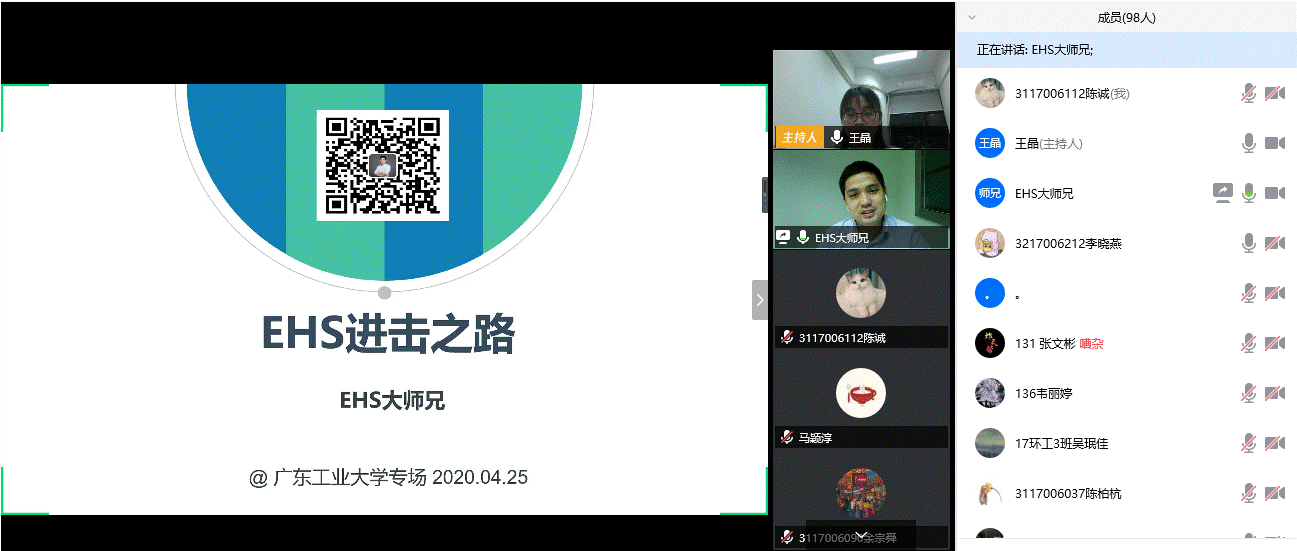Screen dimensions: 1297x551
Task: Click the muted mic icon on 马颖淳 video tile
Action: pos(787,438)
